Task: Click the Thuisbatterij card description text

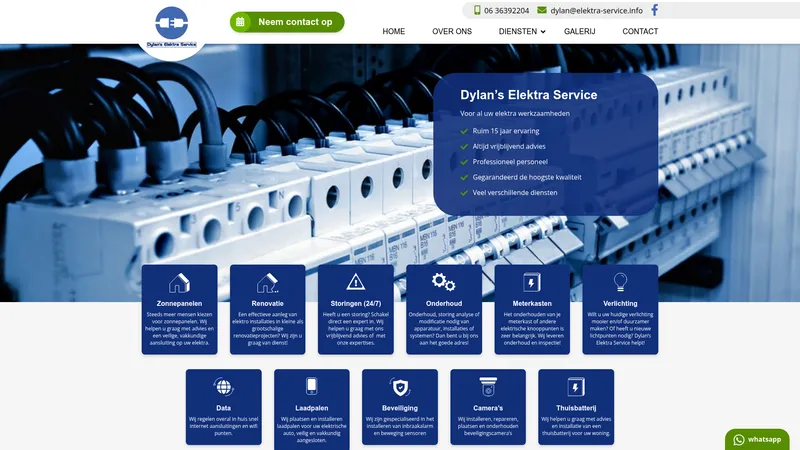Action: 576,426
